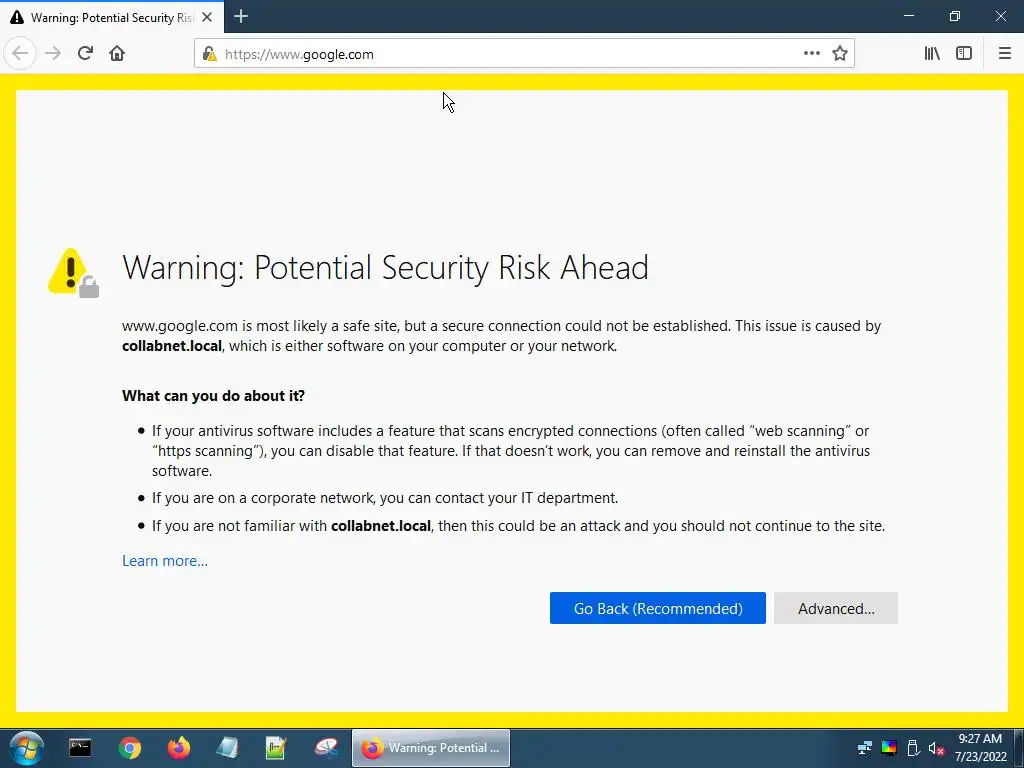Image resolution: width=1024 pixels, height=768 pixels.
Task: Bookmark this page with the star icon
Action: [x=840, y=54]
